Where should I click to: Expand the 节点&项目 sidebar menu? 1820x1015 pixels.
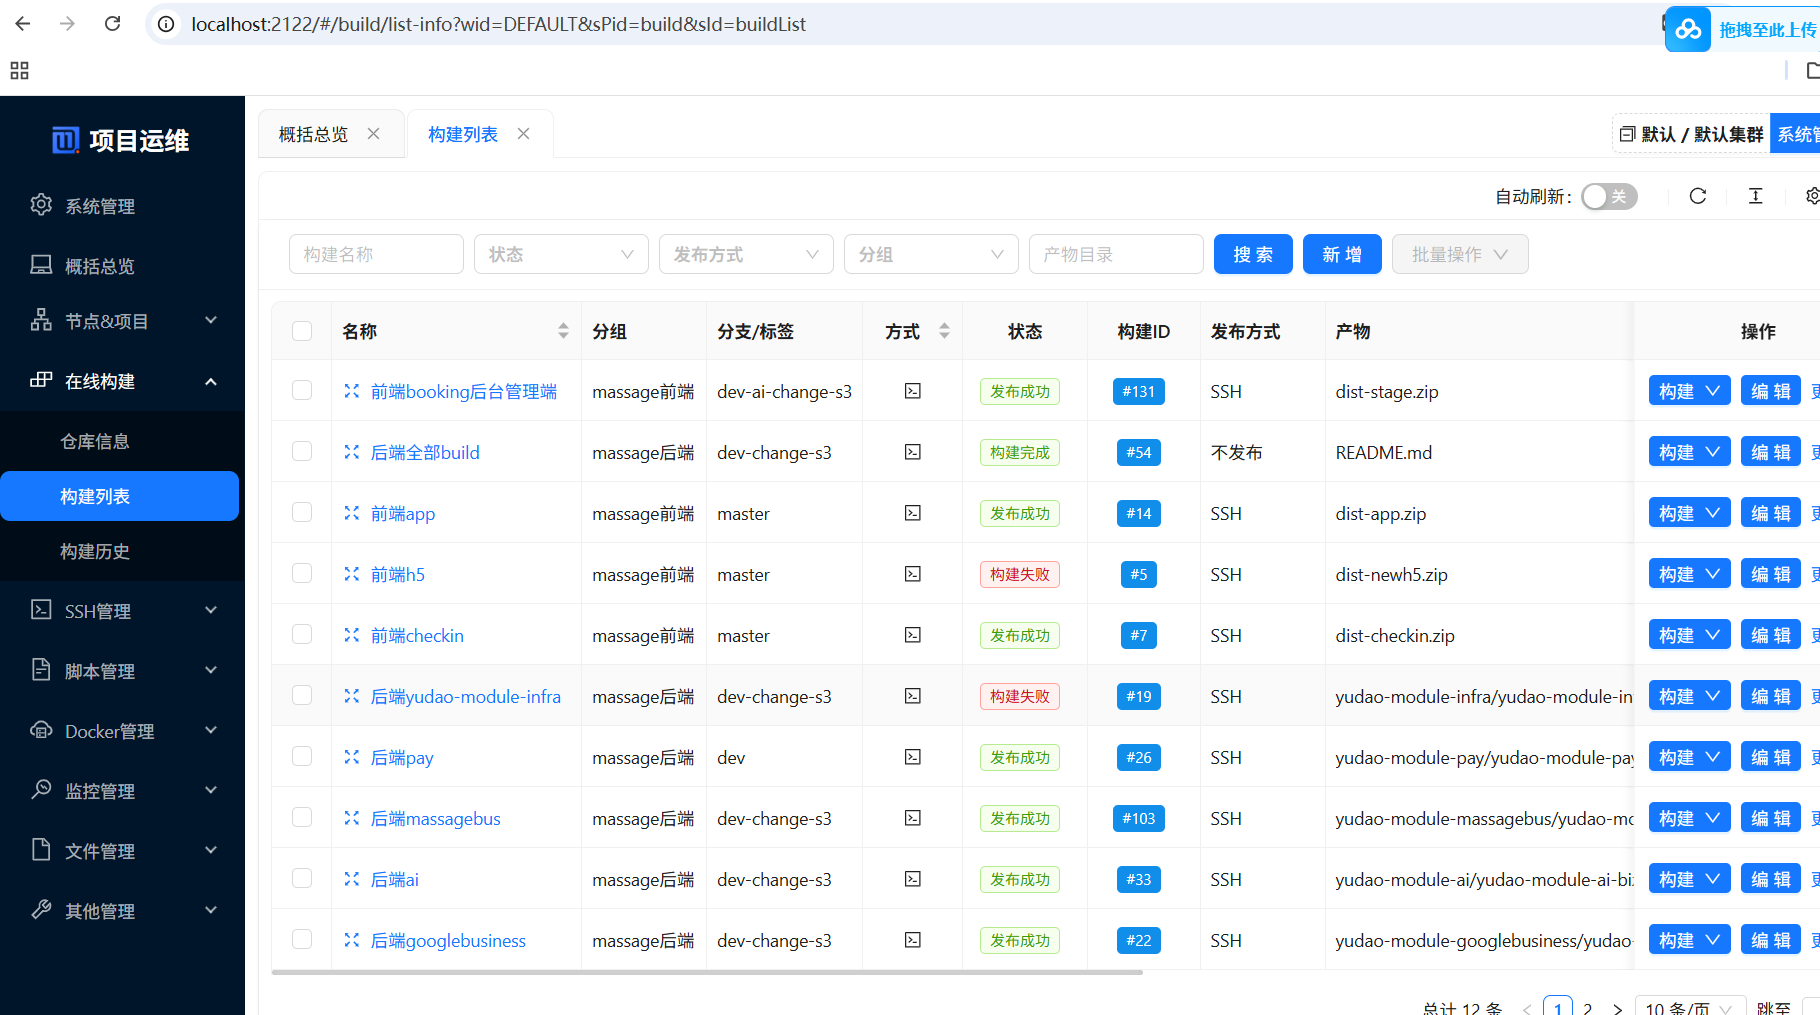(122, 321)
